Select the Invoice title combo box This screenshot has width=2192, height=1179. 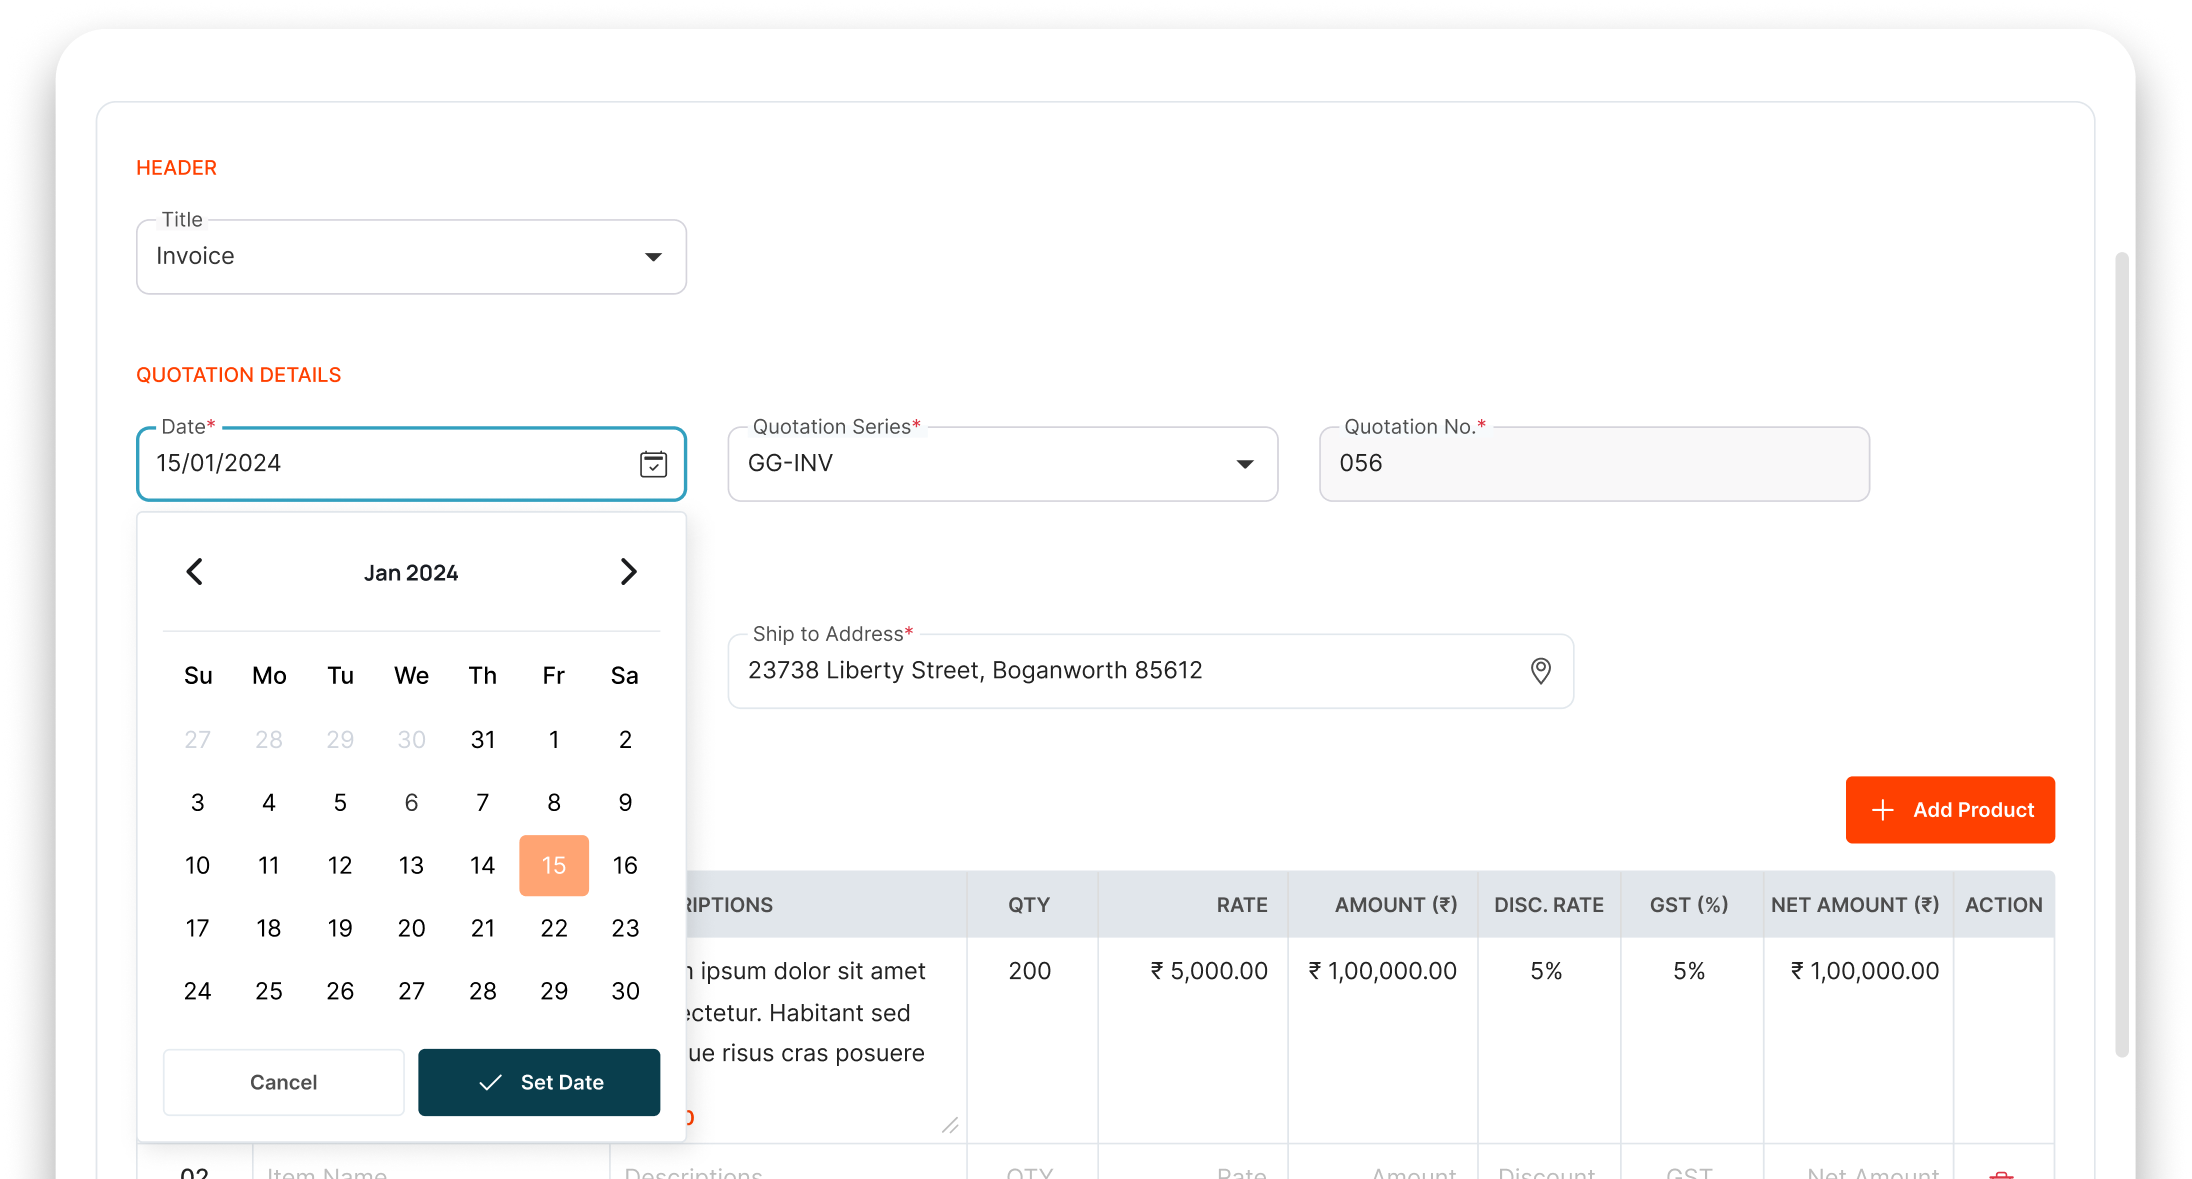click(411, 257)
